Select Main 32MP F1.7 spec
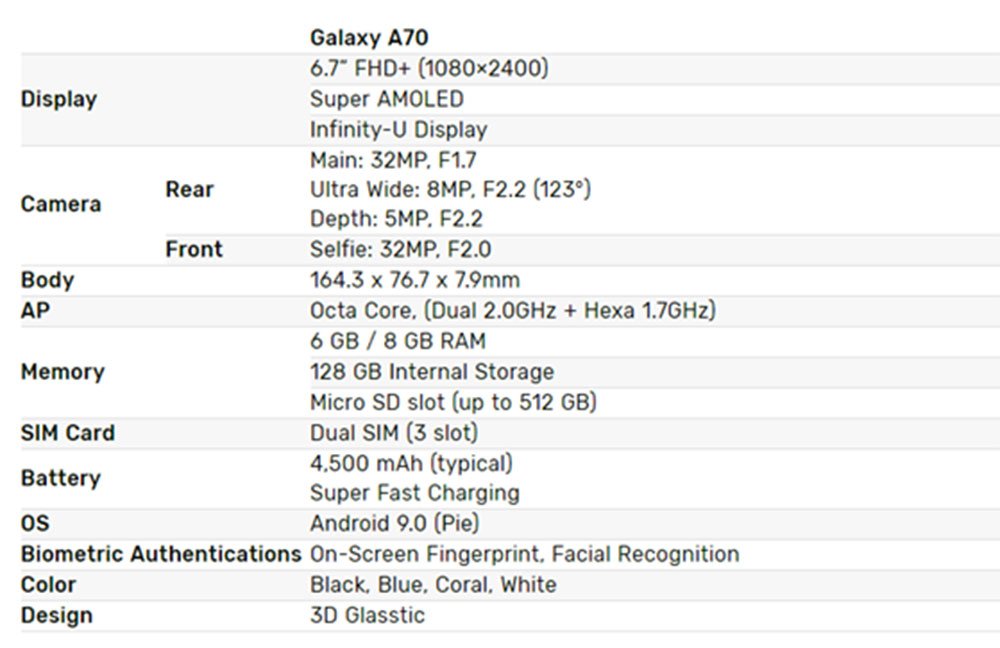 pos(393,160)
